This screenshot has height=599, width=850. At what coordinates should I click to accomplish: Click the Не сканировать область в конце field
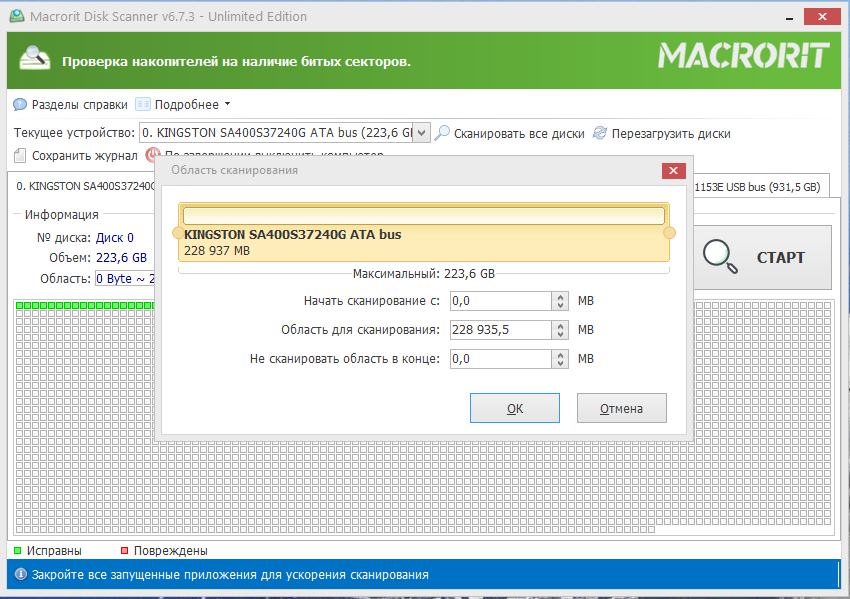pyautogui.click(x=500, y=359)
